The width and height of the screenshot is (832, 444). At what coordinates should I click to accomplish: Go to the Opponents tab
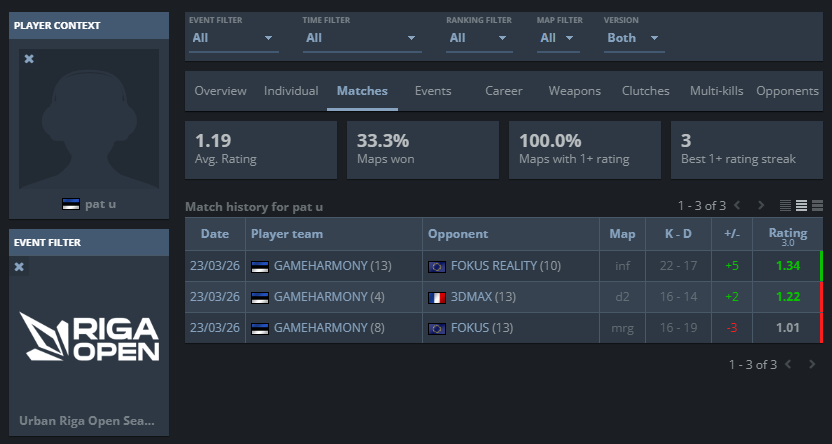point(787,91)
